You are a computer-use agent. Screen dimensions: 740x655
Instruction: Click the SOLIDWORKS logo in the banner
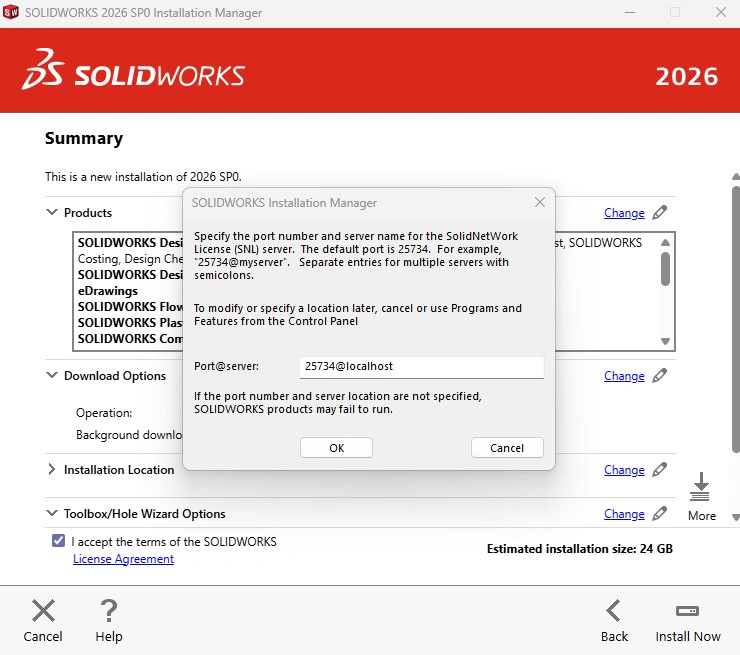(x=133, y=70)
